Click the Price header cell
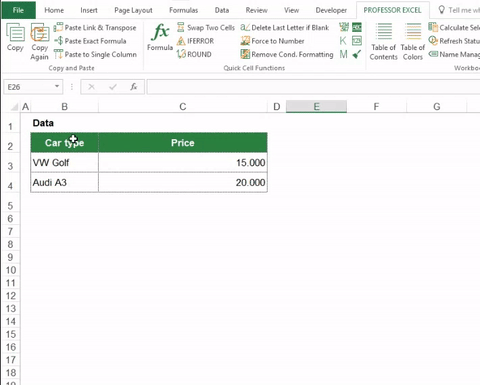This screenshot has height=385, width=480. point(183,143)
